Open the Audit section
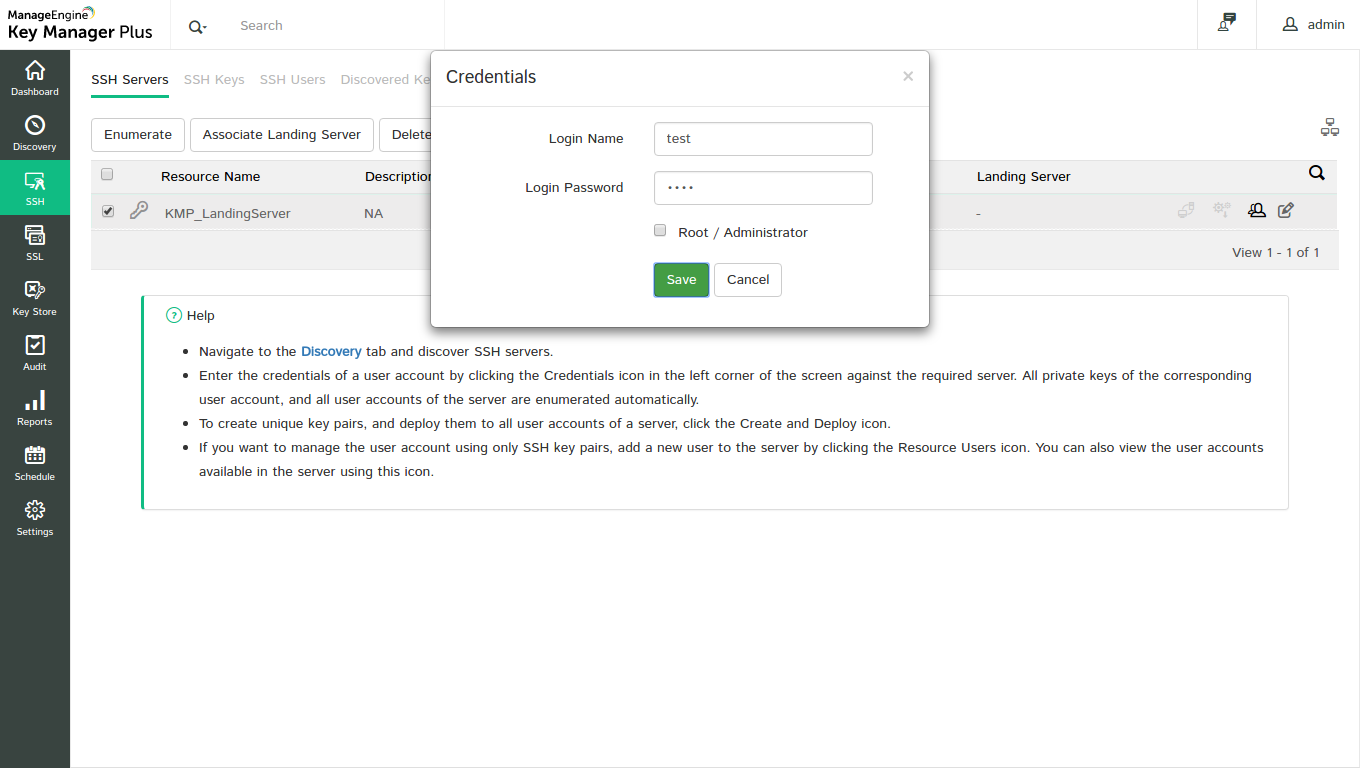The height and width of the screenshot is (768, 1360). click(35, 353)
